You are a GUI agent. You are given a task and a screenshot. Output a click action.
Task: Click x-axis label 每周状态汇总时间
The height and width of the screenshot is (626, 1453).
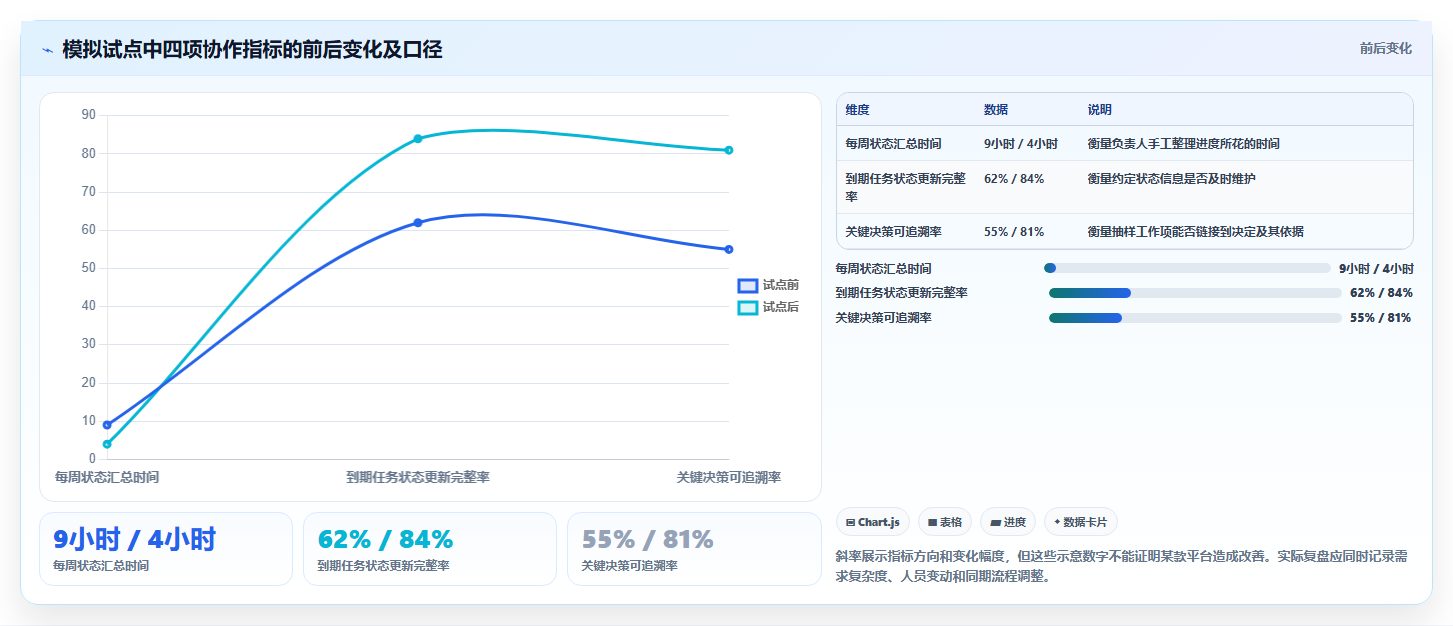(107, 478)
